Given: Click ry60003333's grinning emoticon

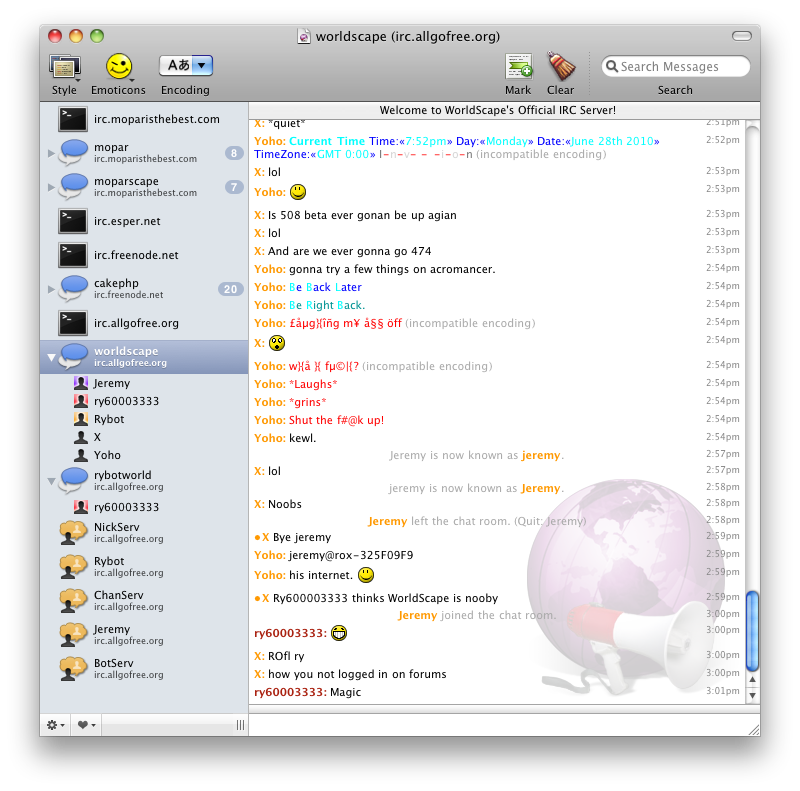Looking at the screenshot, I should [339, 633].
